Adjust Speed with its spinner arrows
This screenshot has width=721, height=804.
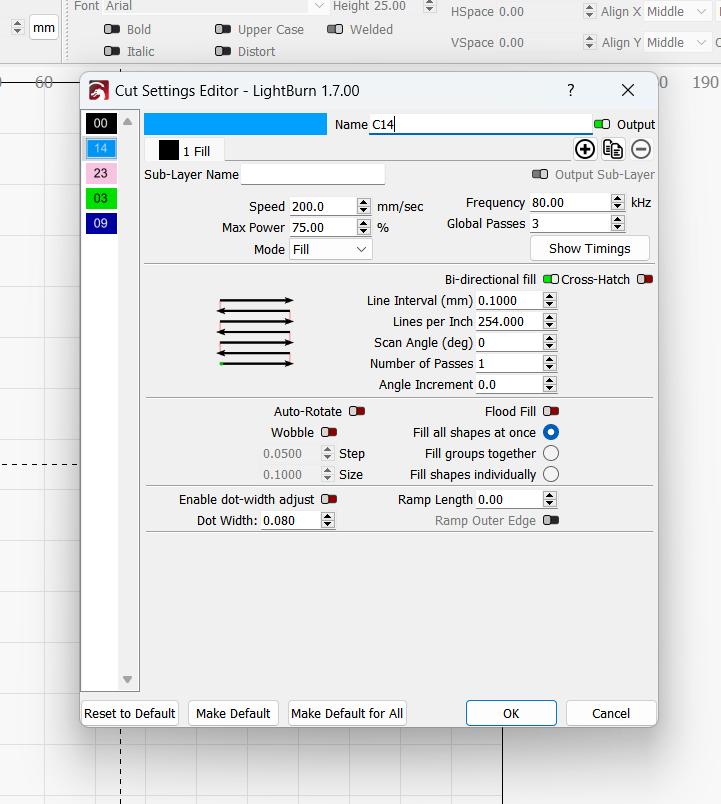[x=364, y=207]
